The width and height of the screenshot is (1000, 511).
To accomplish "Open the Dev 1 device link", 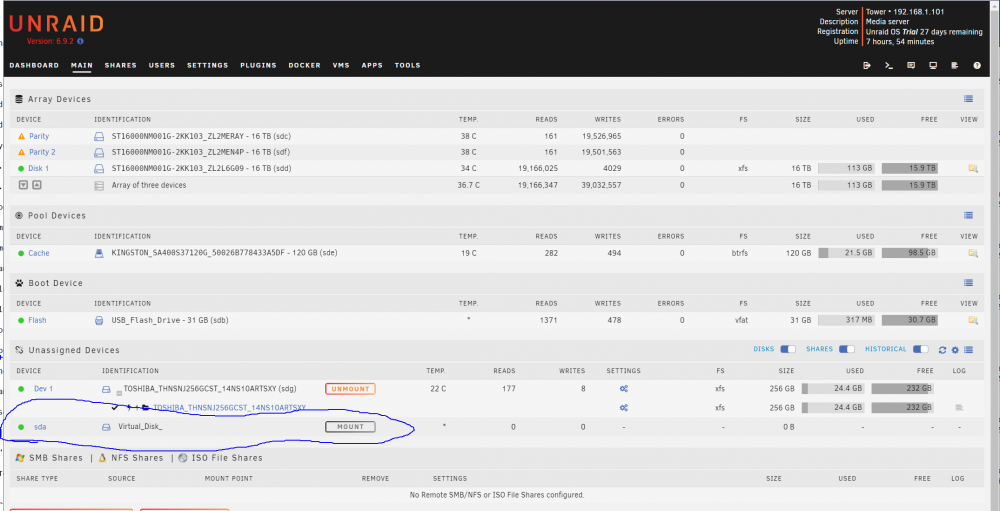I will point(43,389).
